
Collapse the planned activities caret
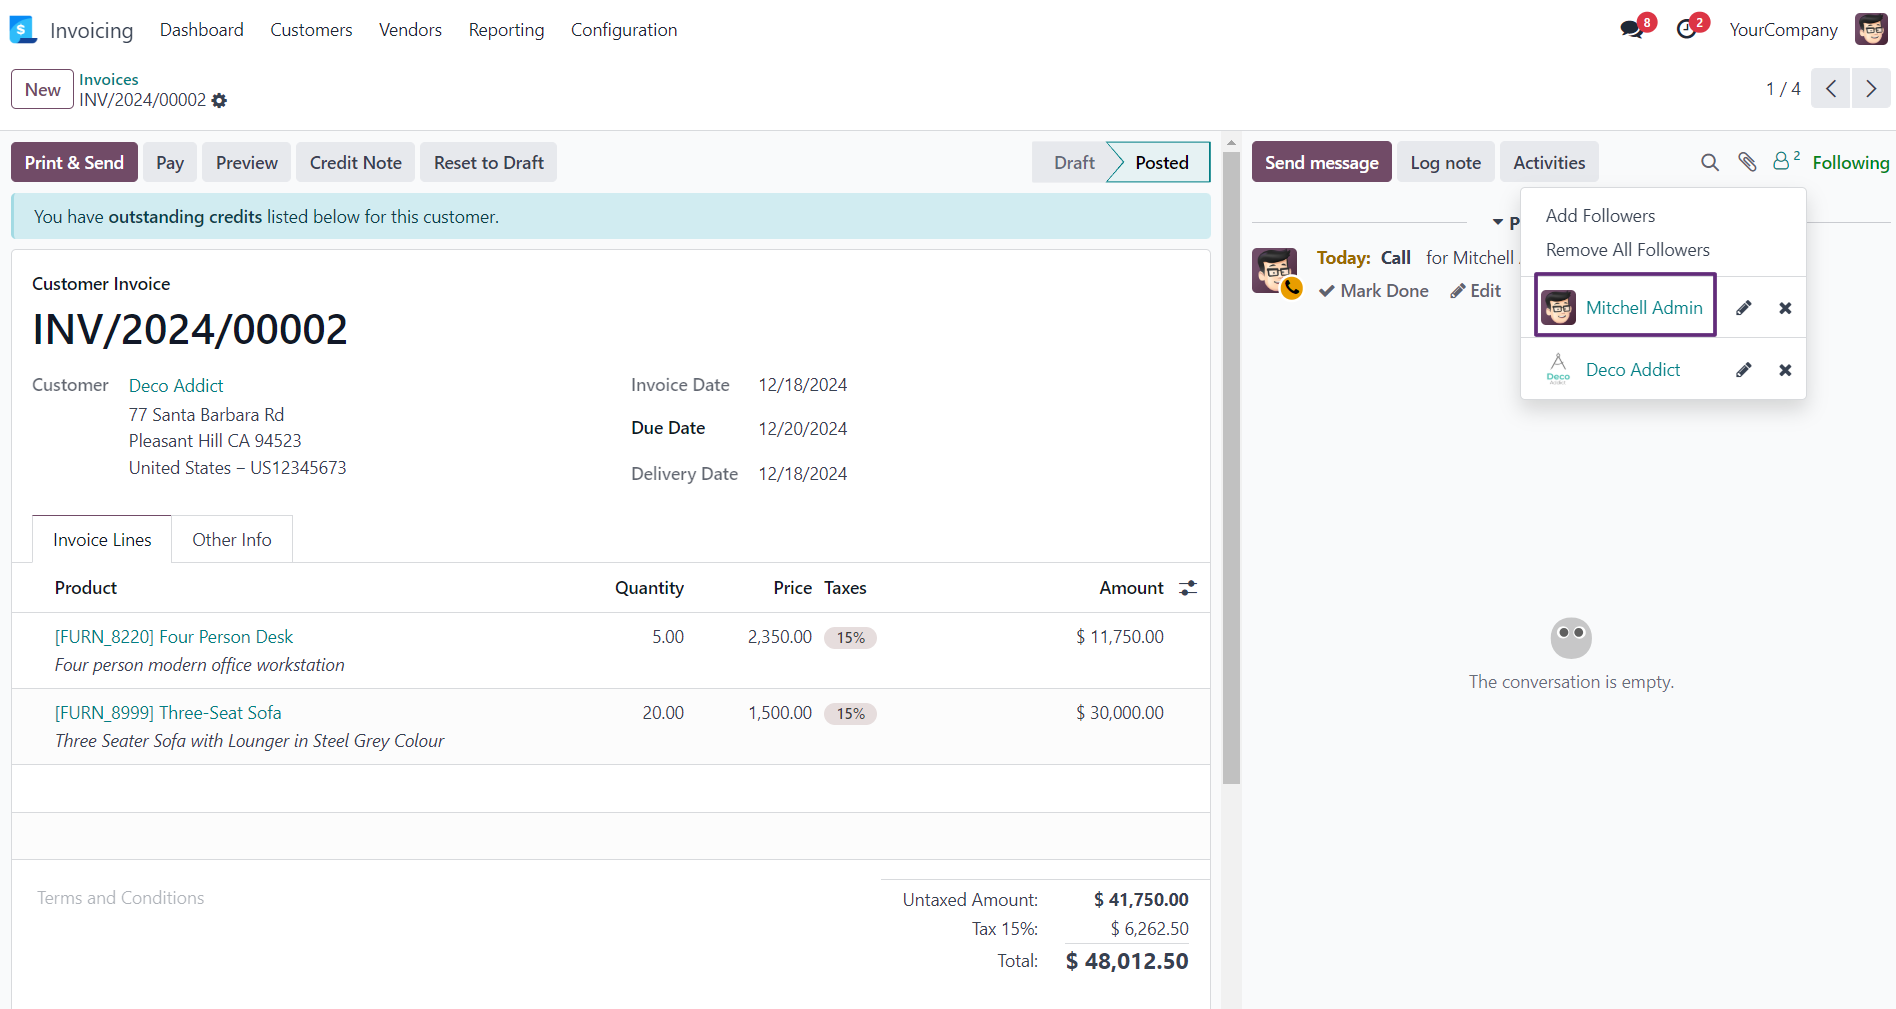tap(1498, 222)
